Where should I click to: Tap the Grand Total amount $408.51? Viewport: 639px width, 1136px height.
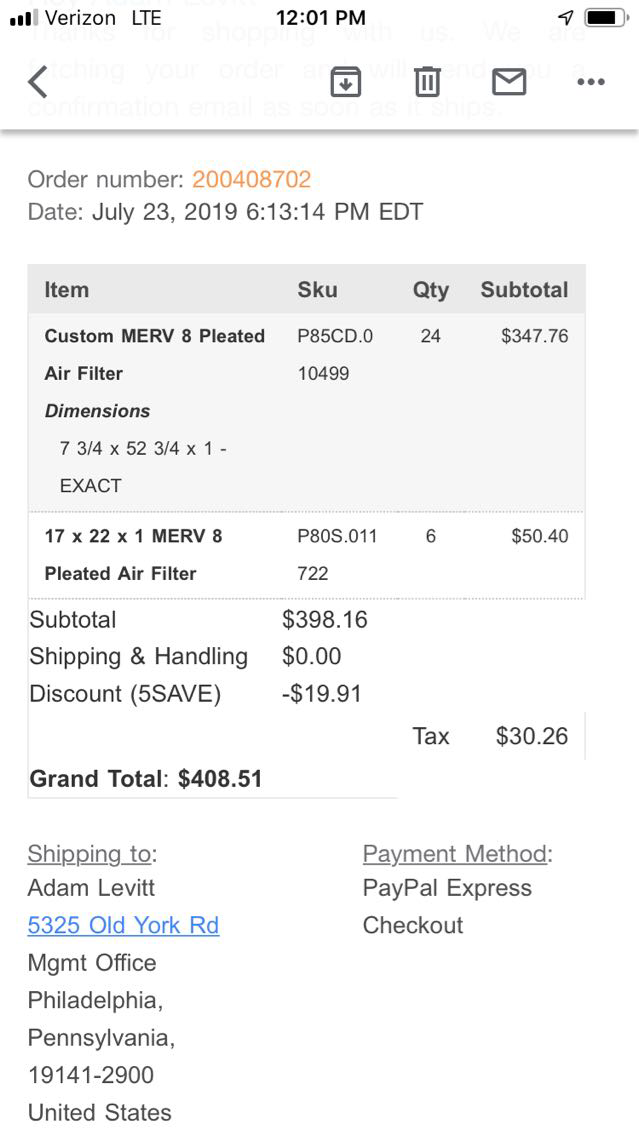[x=220, y=779]
